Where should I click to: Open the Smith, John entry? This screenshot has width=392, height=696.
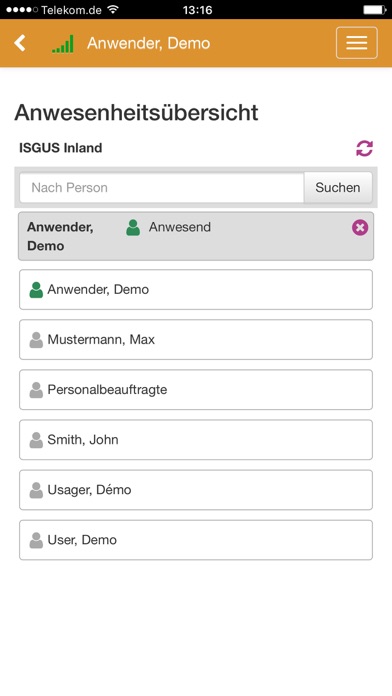(x=196, y=440)
